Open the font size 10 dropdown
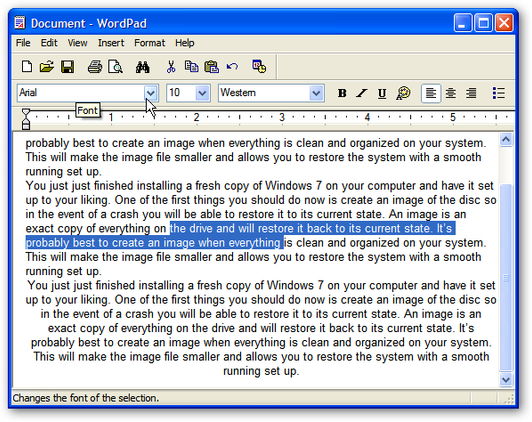 tap(202, 93)
